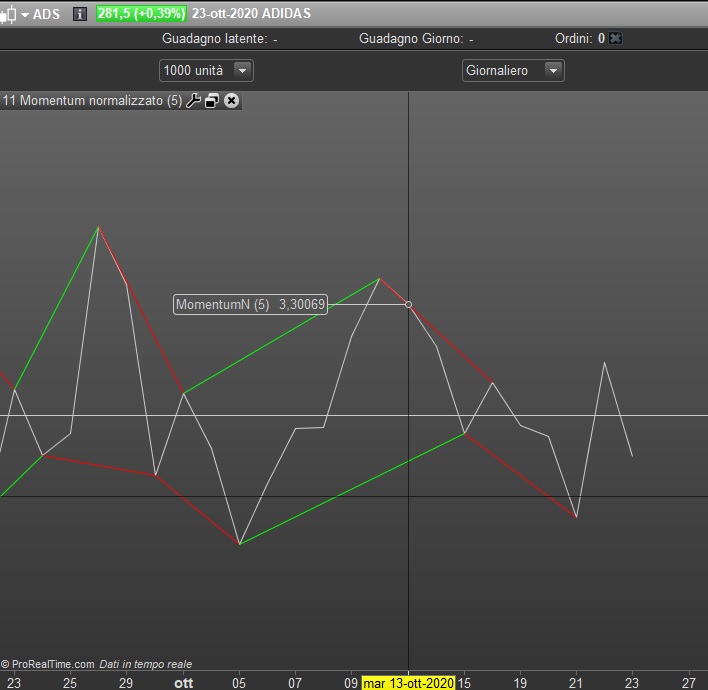Close the Momentum normalizzato indicator
This screenshot has height=690, width=708.
click(232, 100)
